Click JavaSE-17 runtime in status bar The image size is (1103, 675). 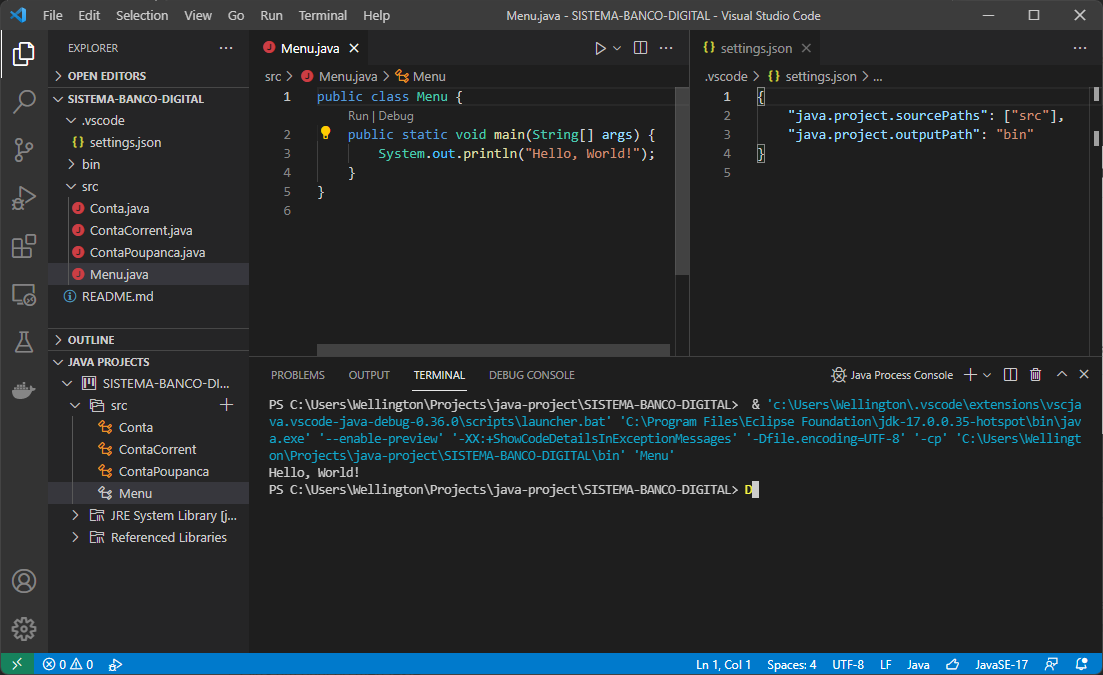[1002, 664]
